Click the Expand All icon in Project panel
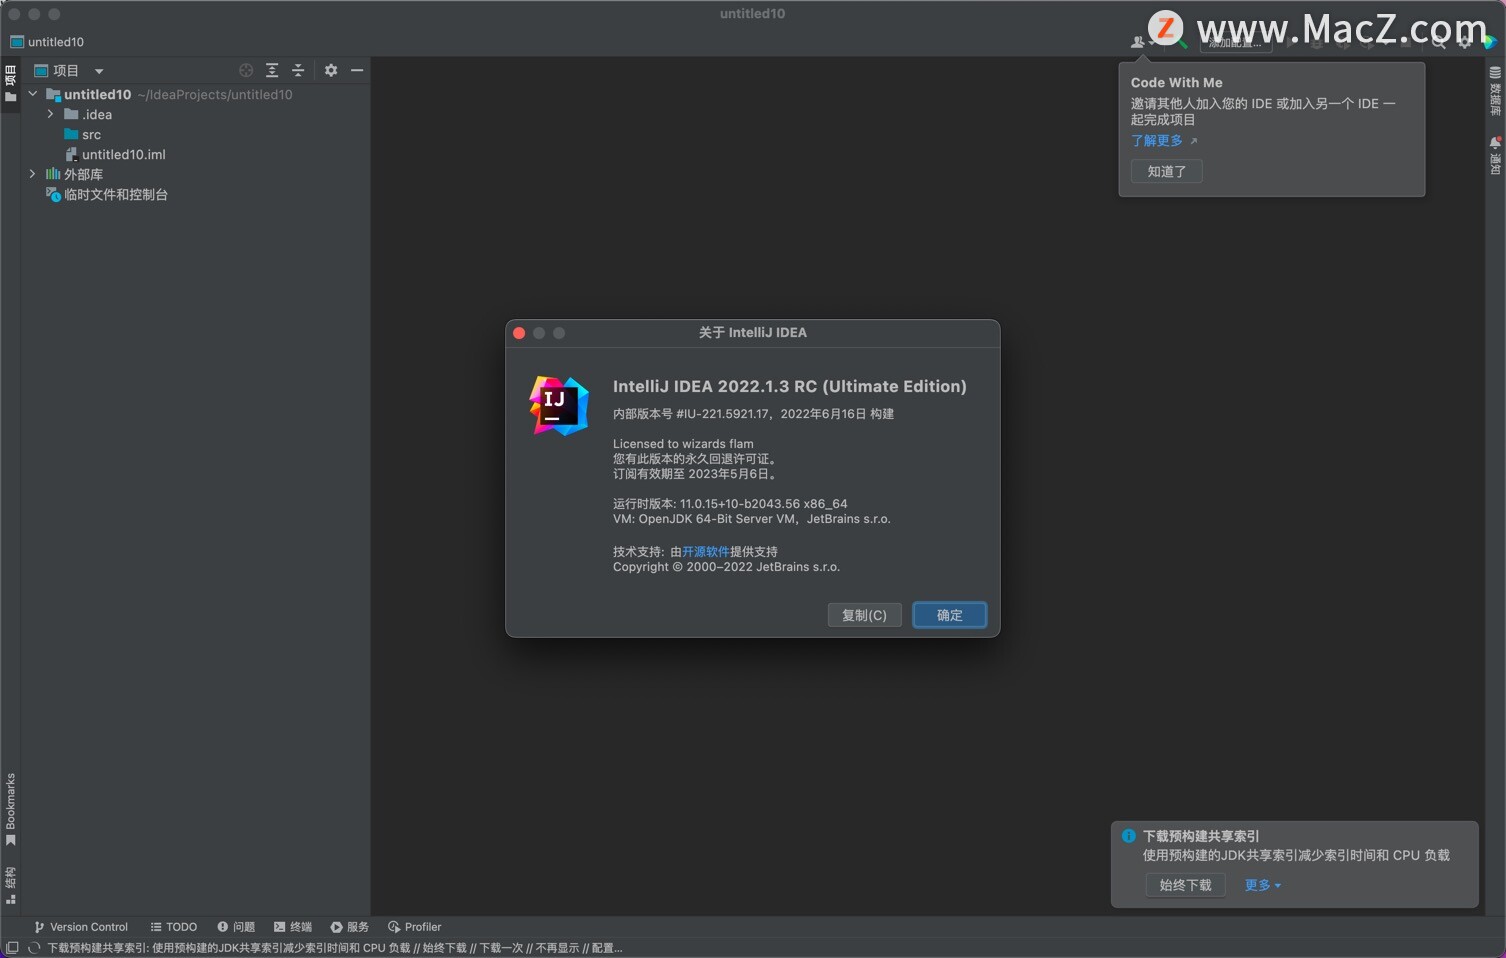The height and width of the screenshot is (958, 1506). coord(272,70)
